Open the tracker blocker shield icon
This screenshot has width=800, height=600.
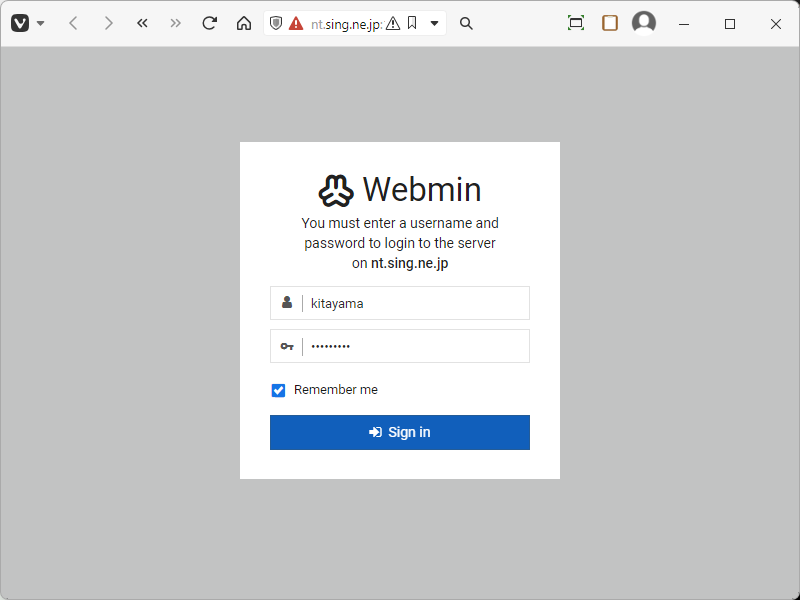click(x=276, y=23)
